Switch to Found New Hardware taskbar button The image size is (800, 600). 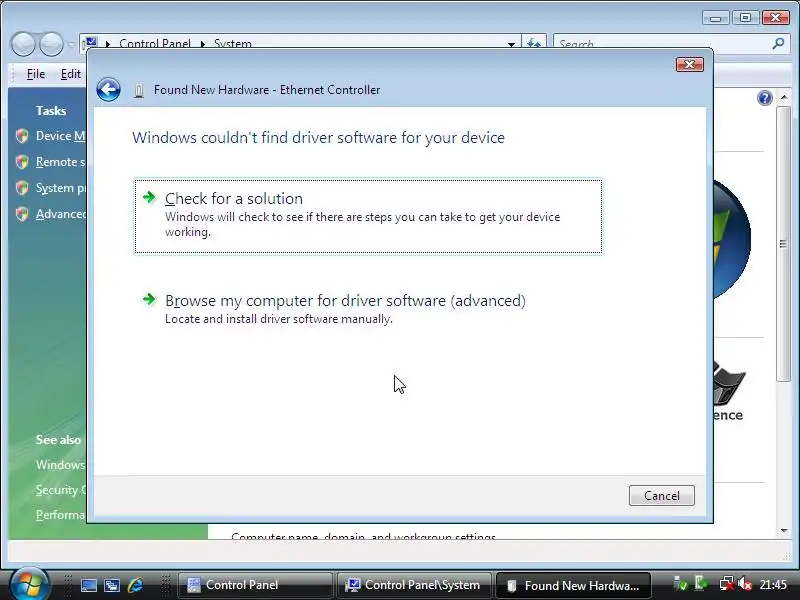[573, 585]
